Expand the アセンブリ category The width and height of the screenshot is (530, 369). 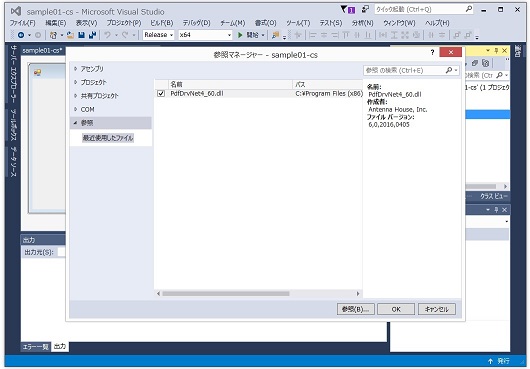(76, 69)
